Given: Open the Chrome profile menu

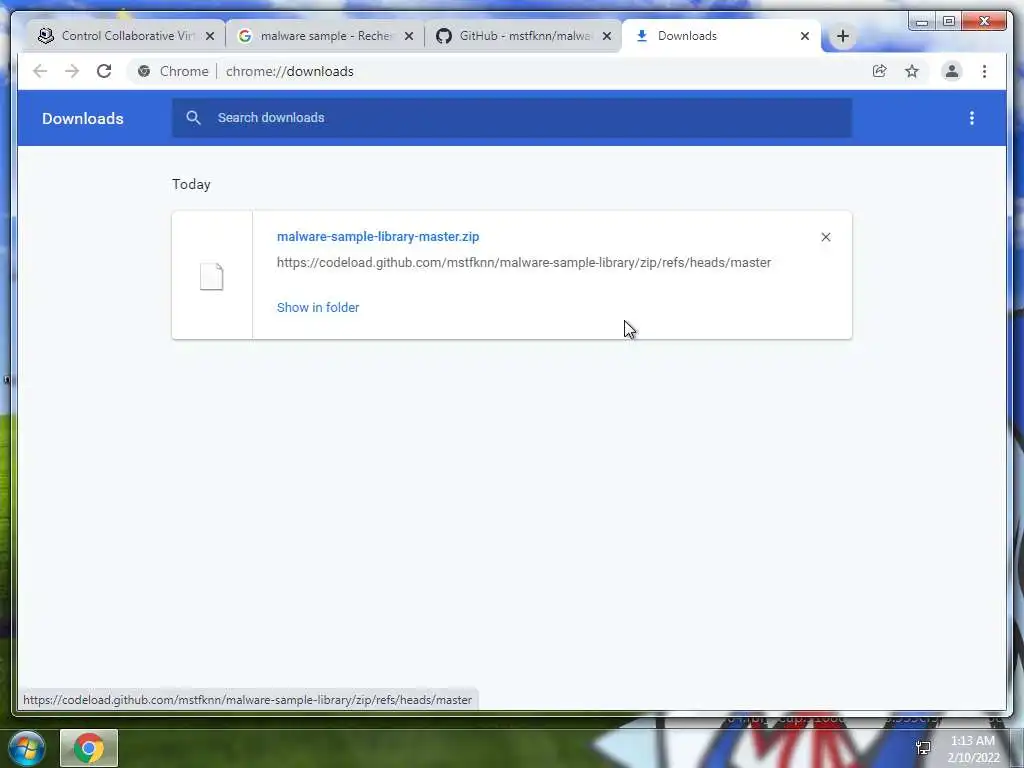Looking at the screenshot, I should coord(952,71).
